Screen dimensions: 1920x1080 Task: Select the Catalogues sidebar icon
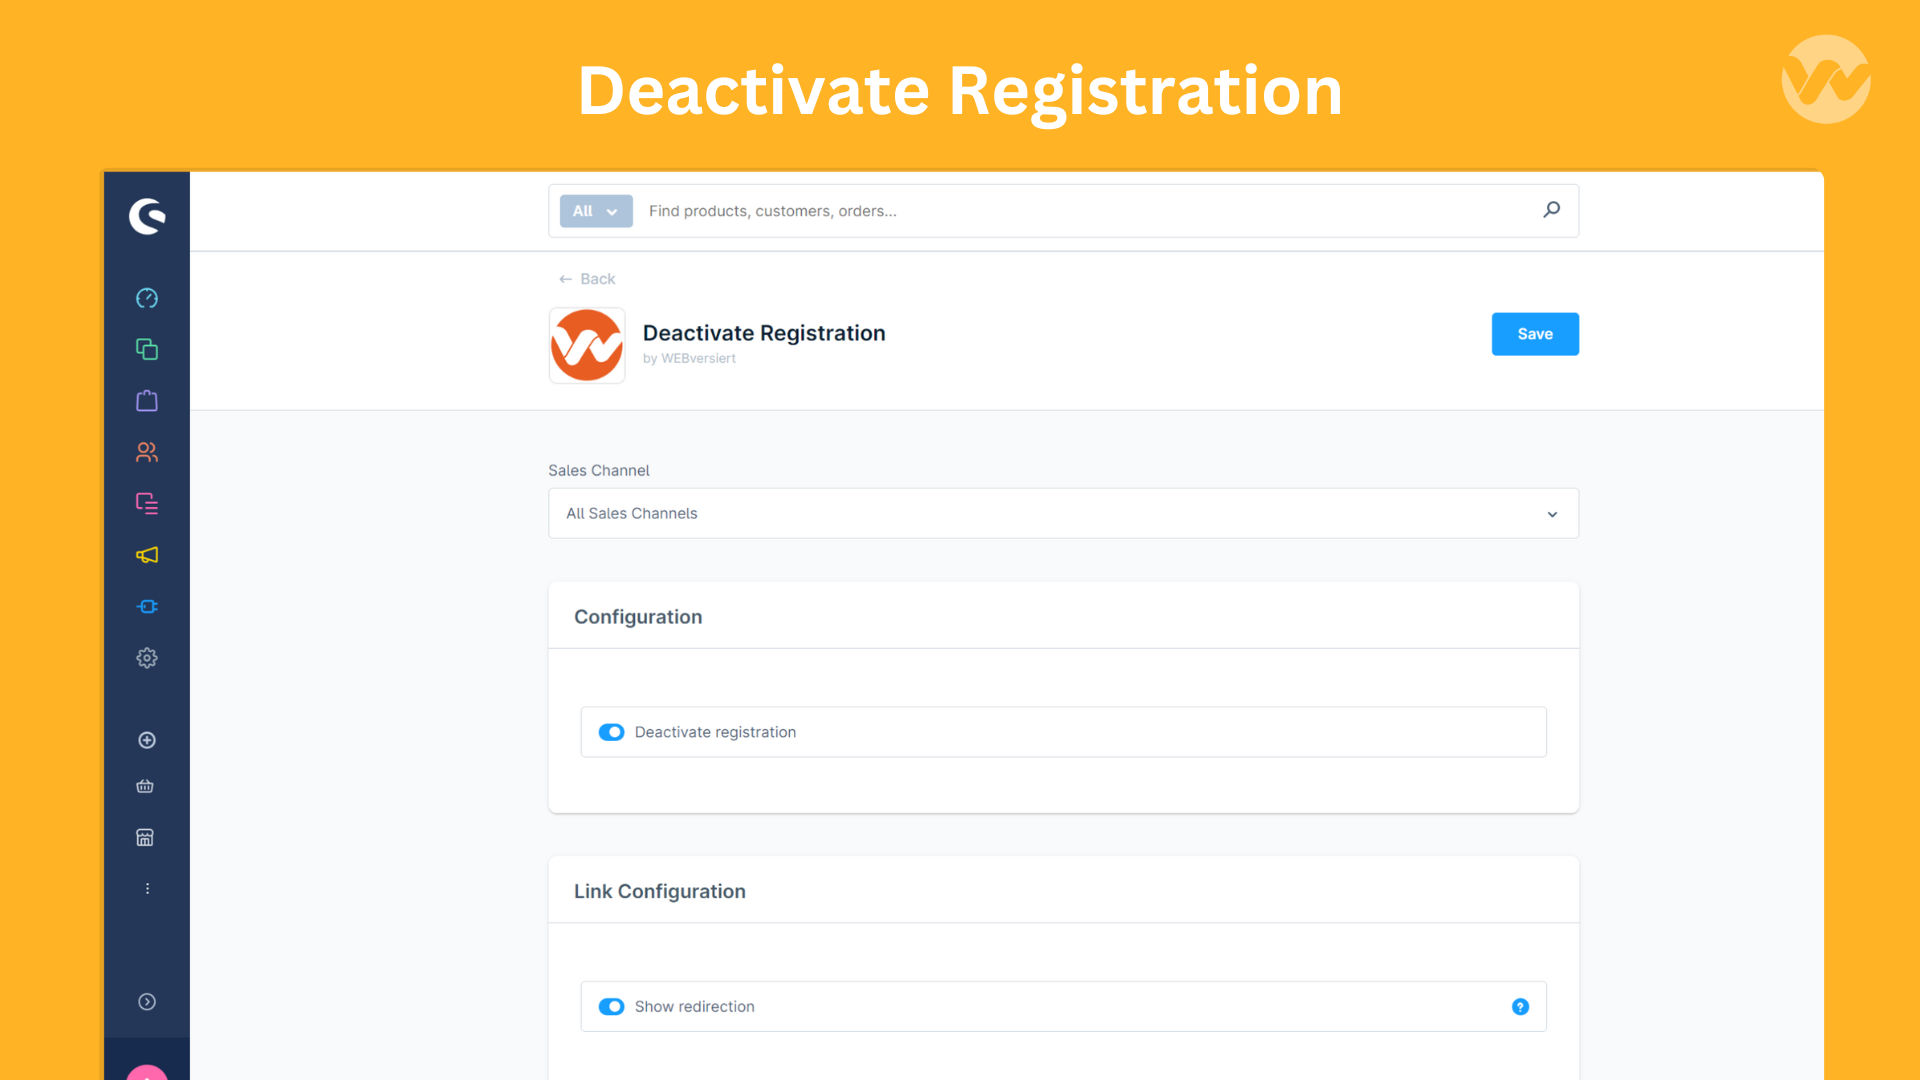146,349
